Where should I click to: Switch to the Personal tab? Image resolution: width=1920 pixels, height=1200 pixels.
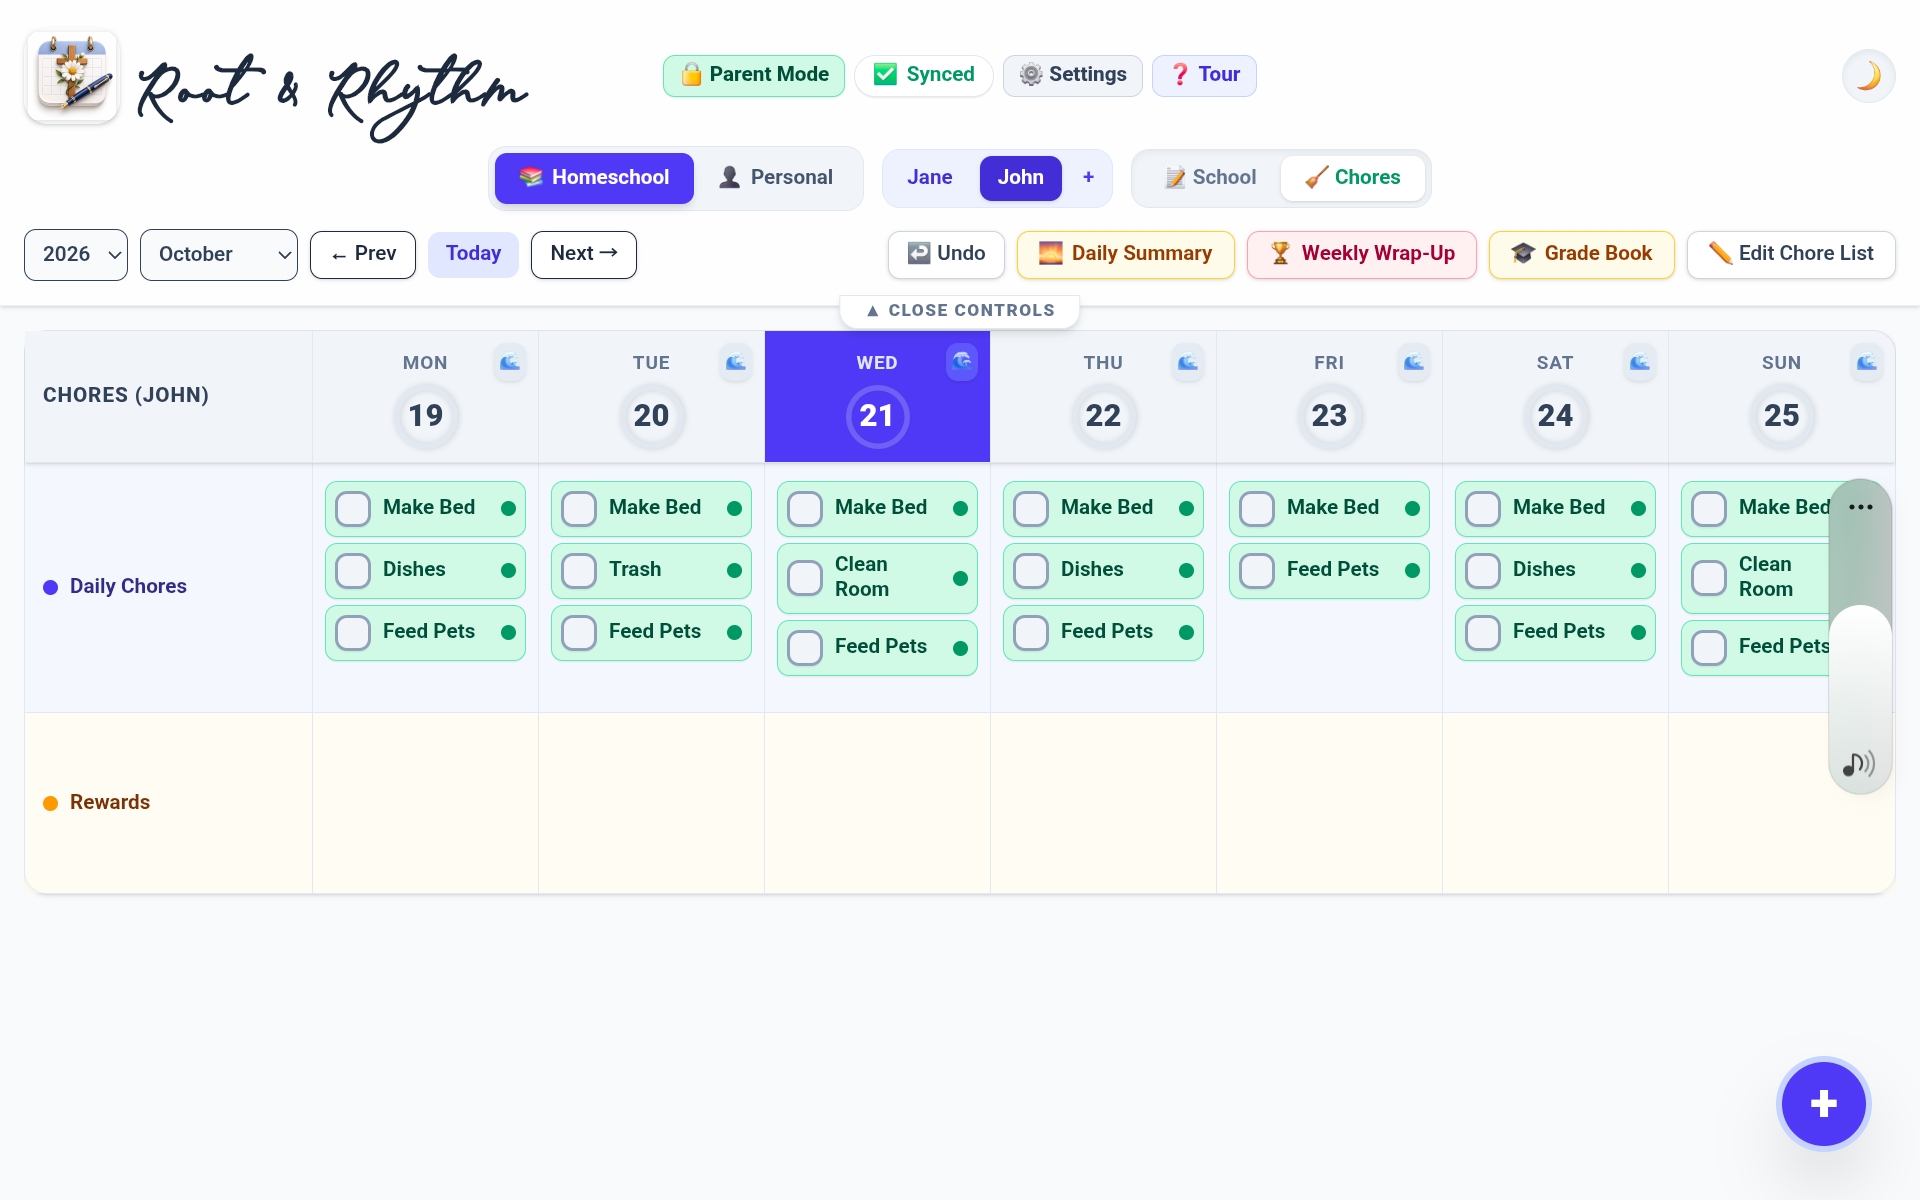(777, 178)
